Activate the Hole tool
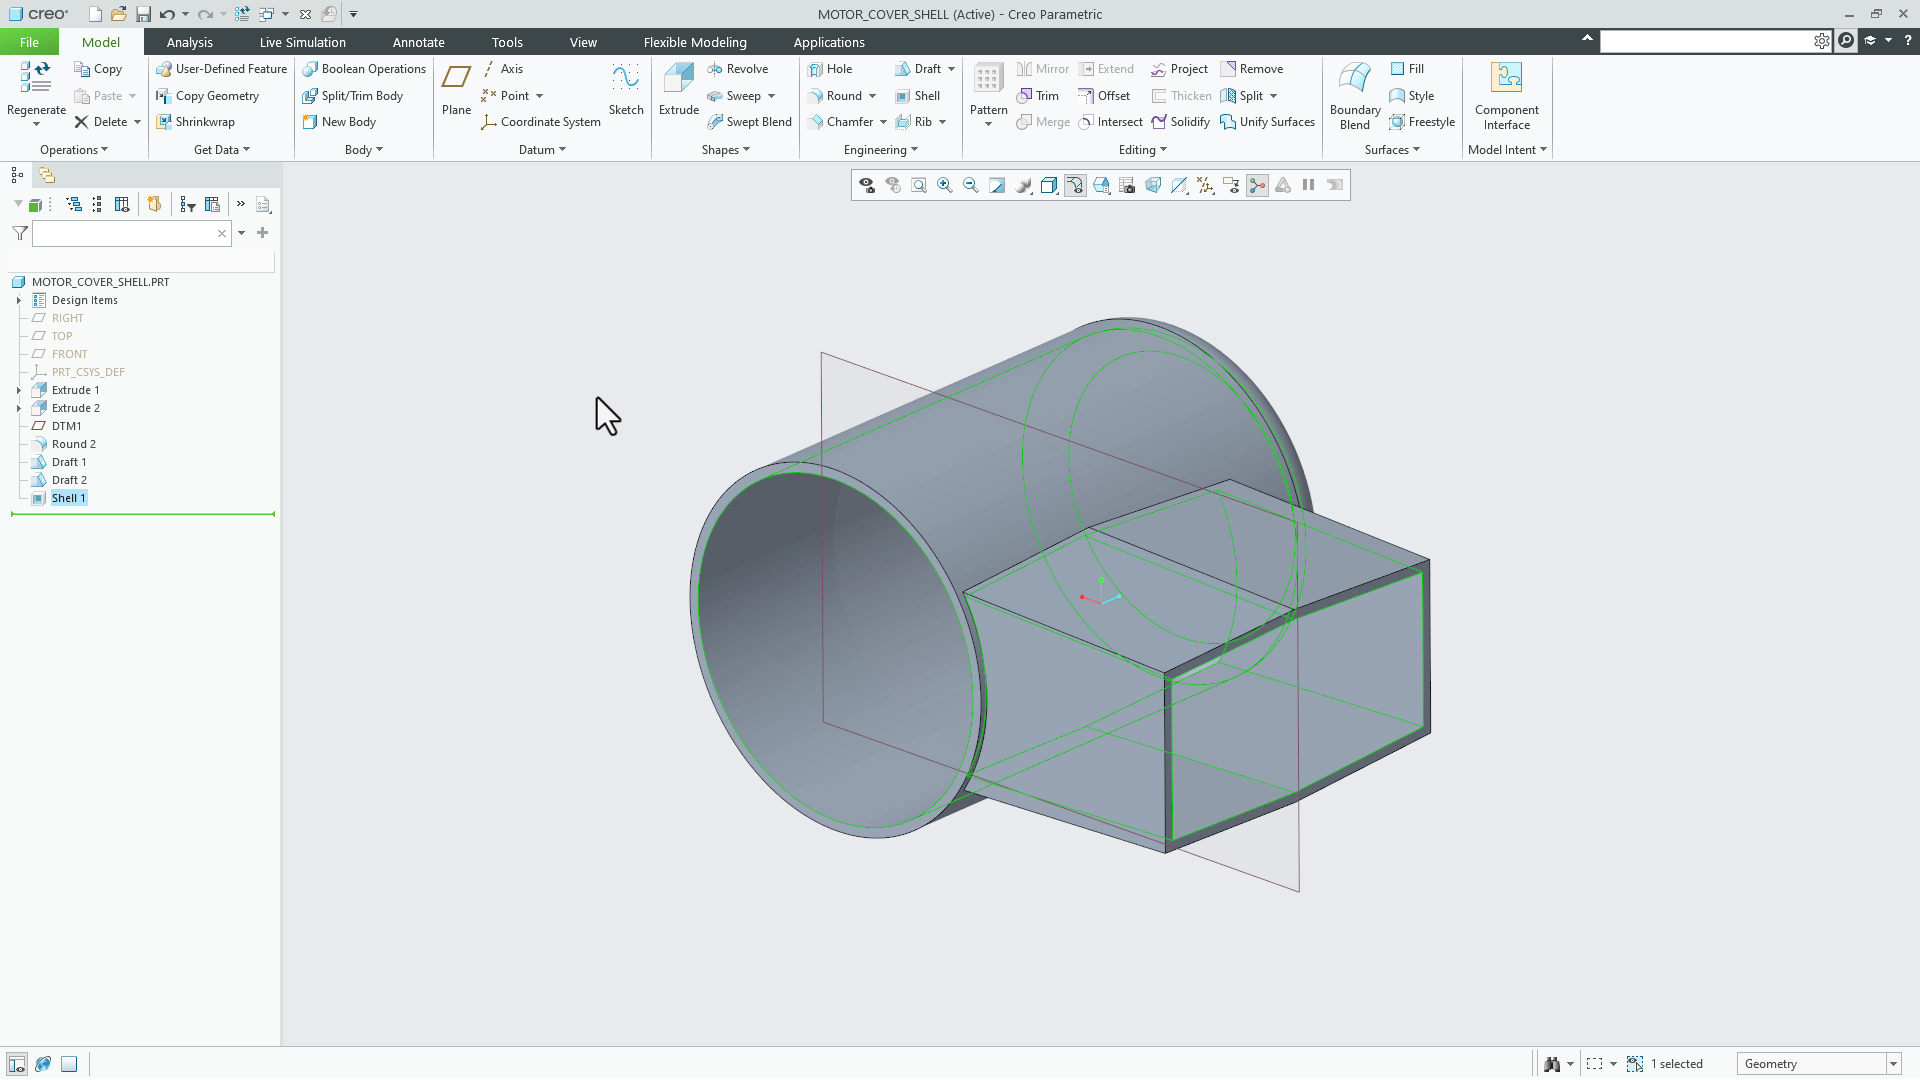Viewport: 1920px width, 1080px height. (x=831, y=68)
